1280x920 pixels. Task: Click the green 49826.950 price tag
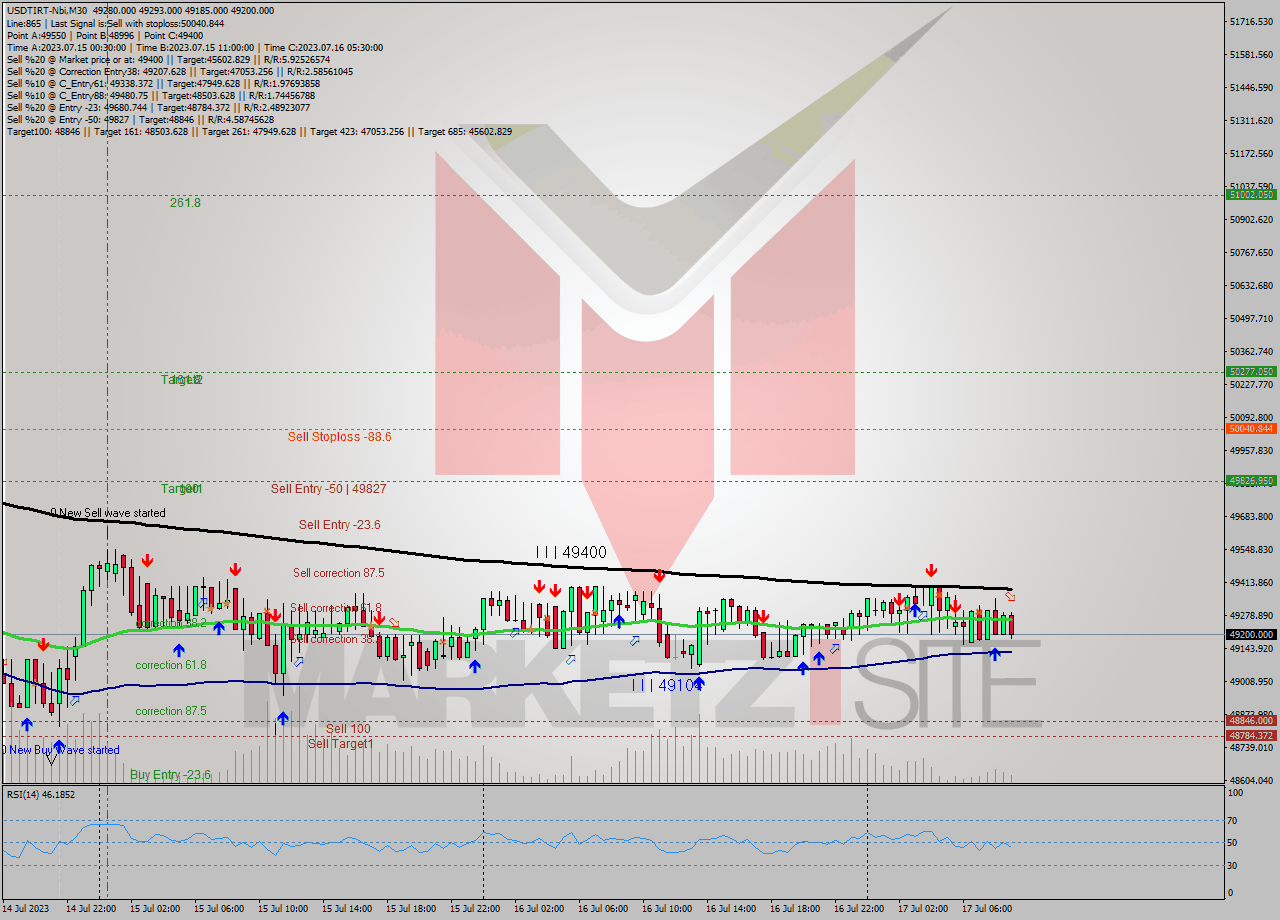click(x=1251, y=480)
